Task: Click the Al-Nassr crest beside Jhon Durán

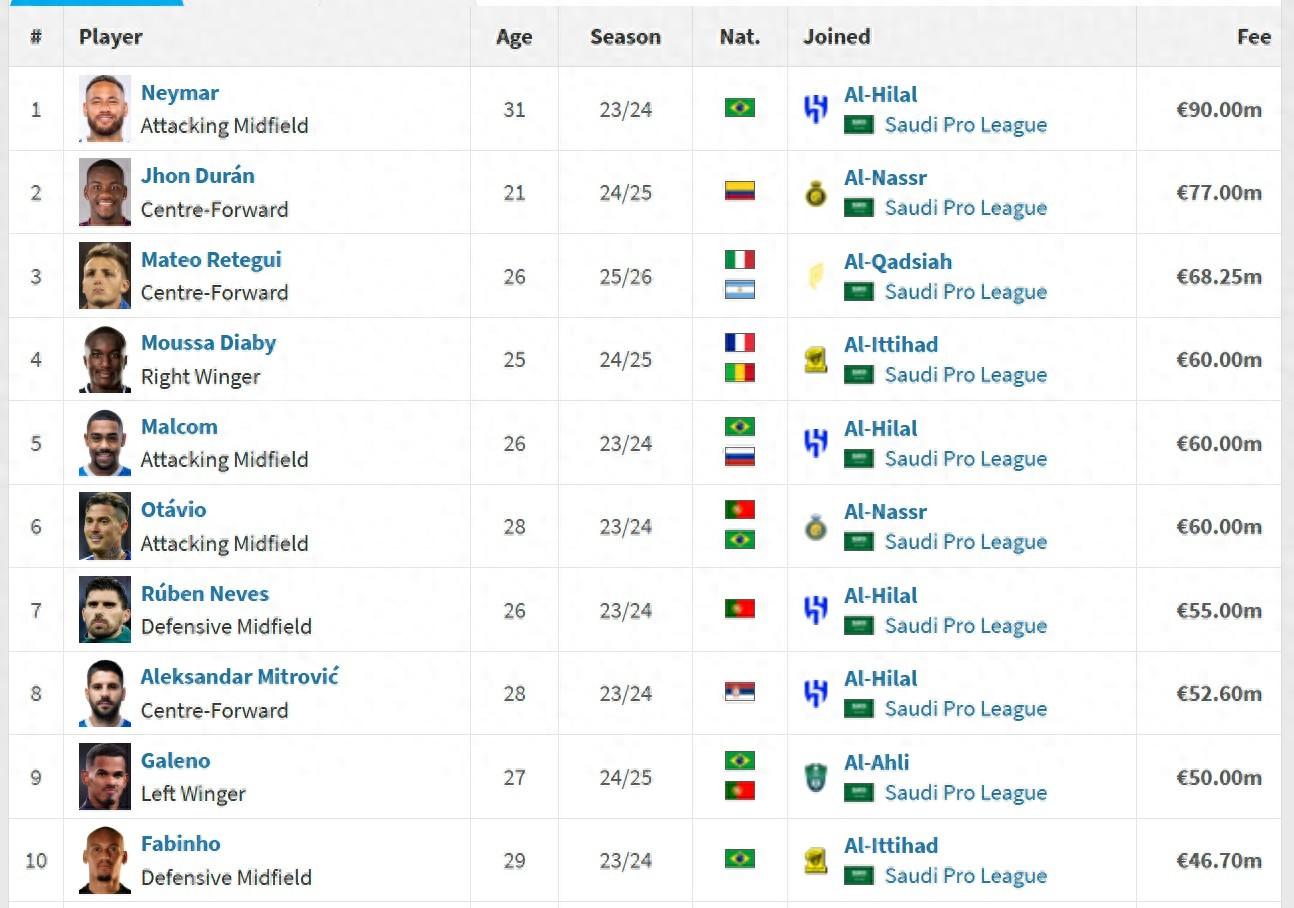Action: pyautogui.click(x=816, y=193)
